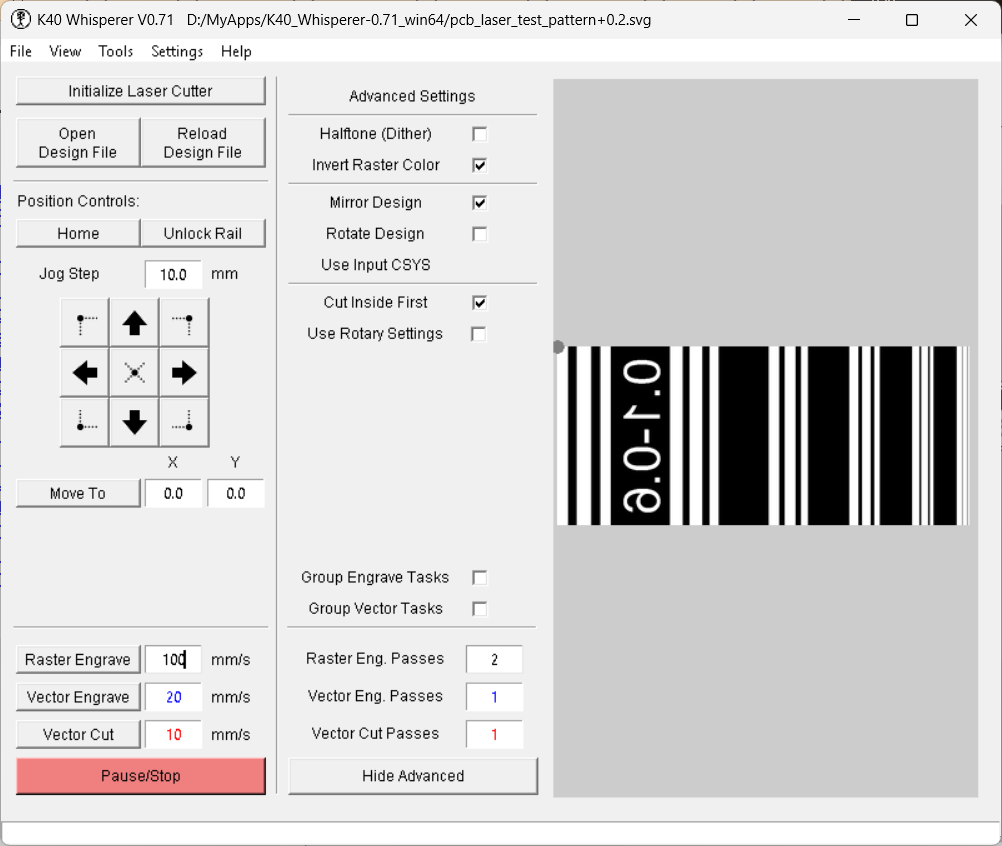1002x846 pixels.
Task: Move to upper-left corner of design
Action: pyautogui.click(x=85, y=323)
